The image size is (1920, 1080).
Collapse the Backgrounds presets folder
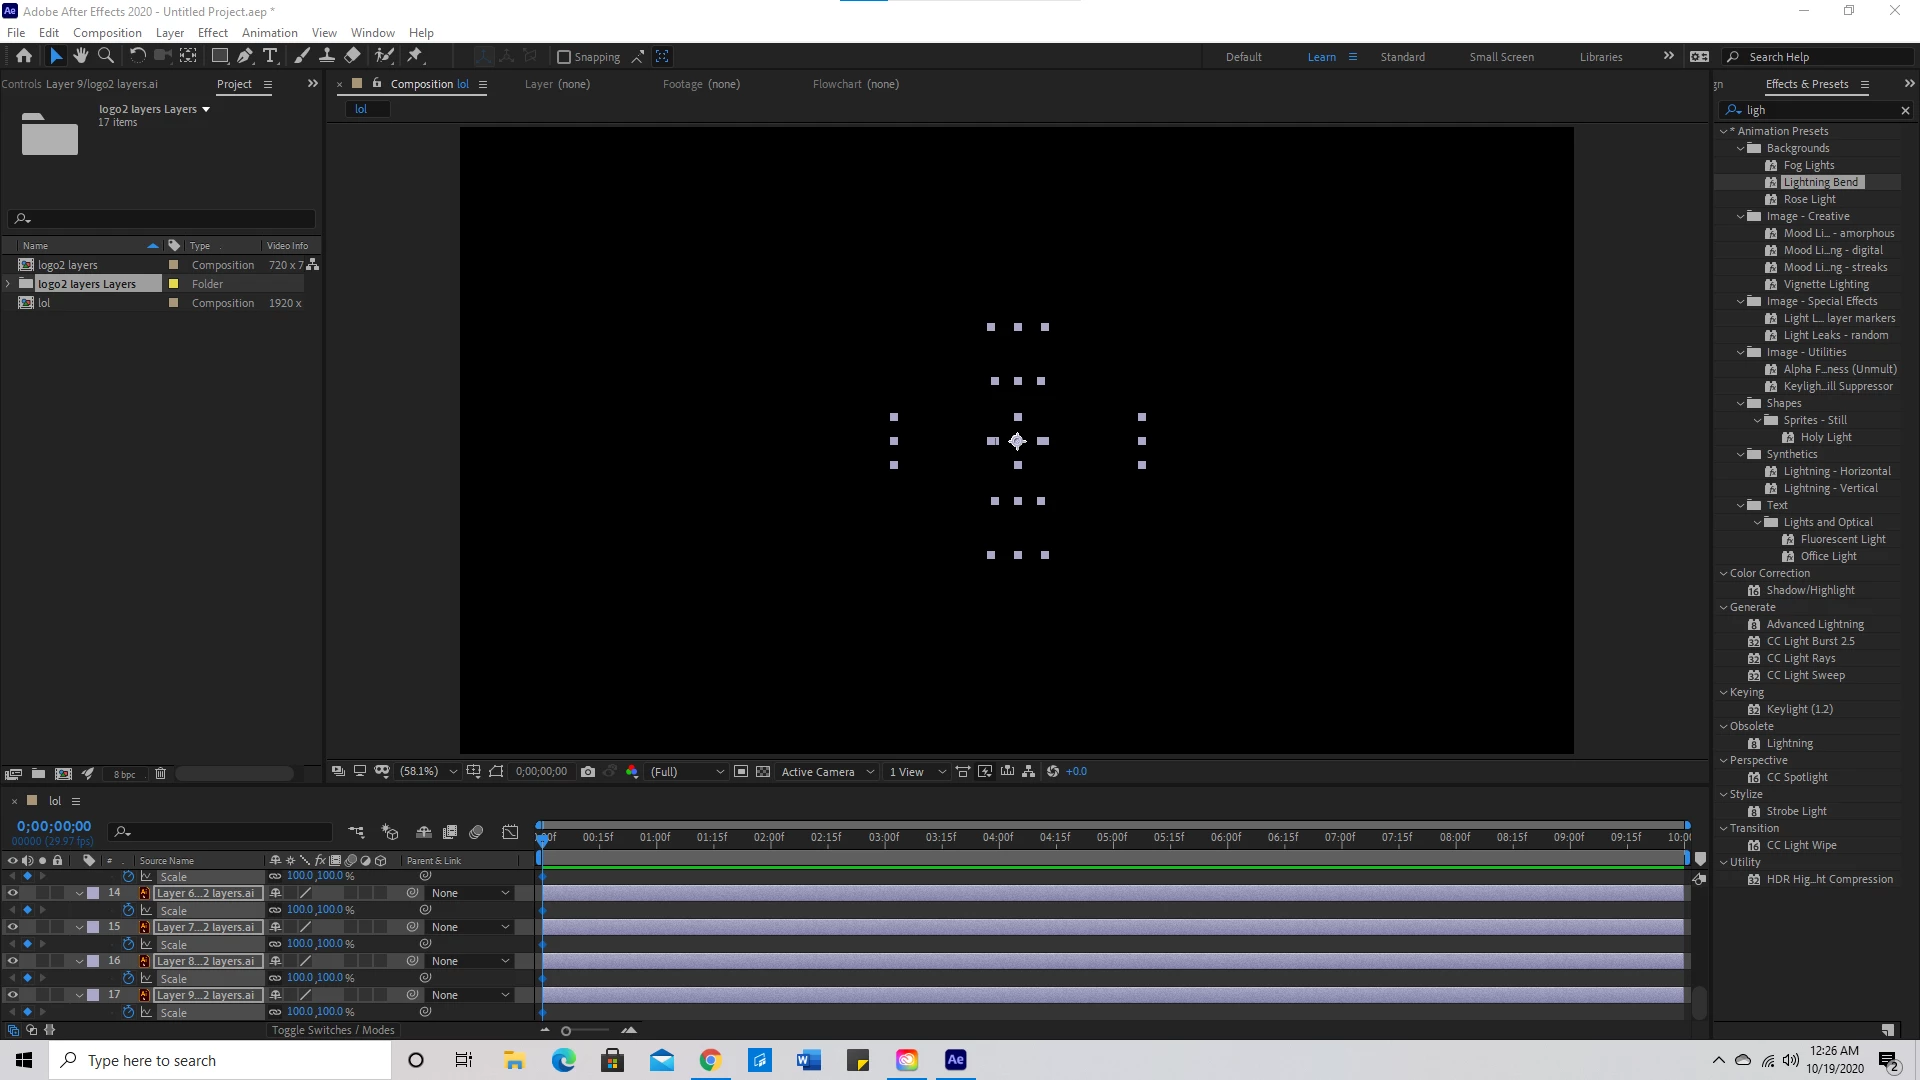pos(1741,148)
